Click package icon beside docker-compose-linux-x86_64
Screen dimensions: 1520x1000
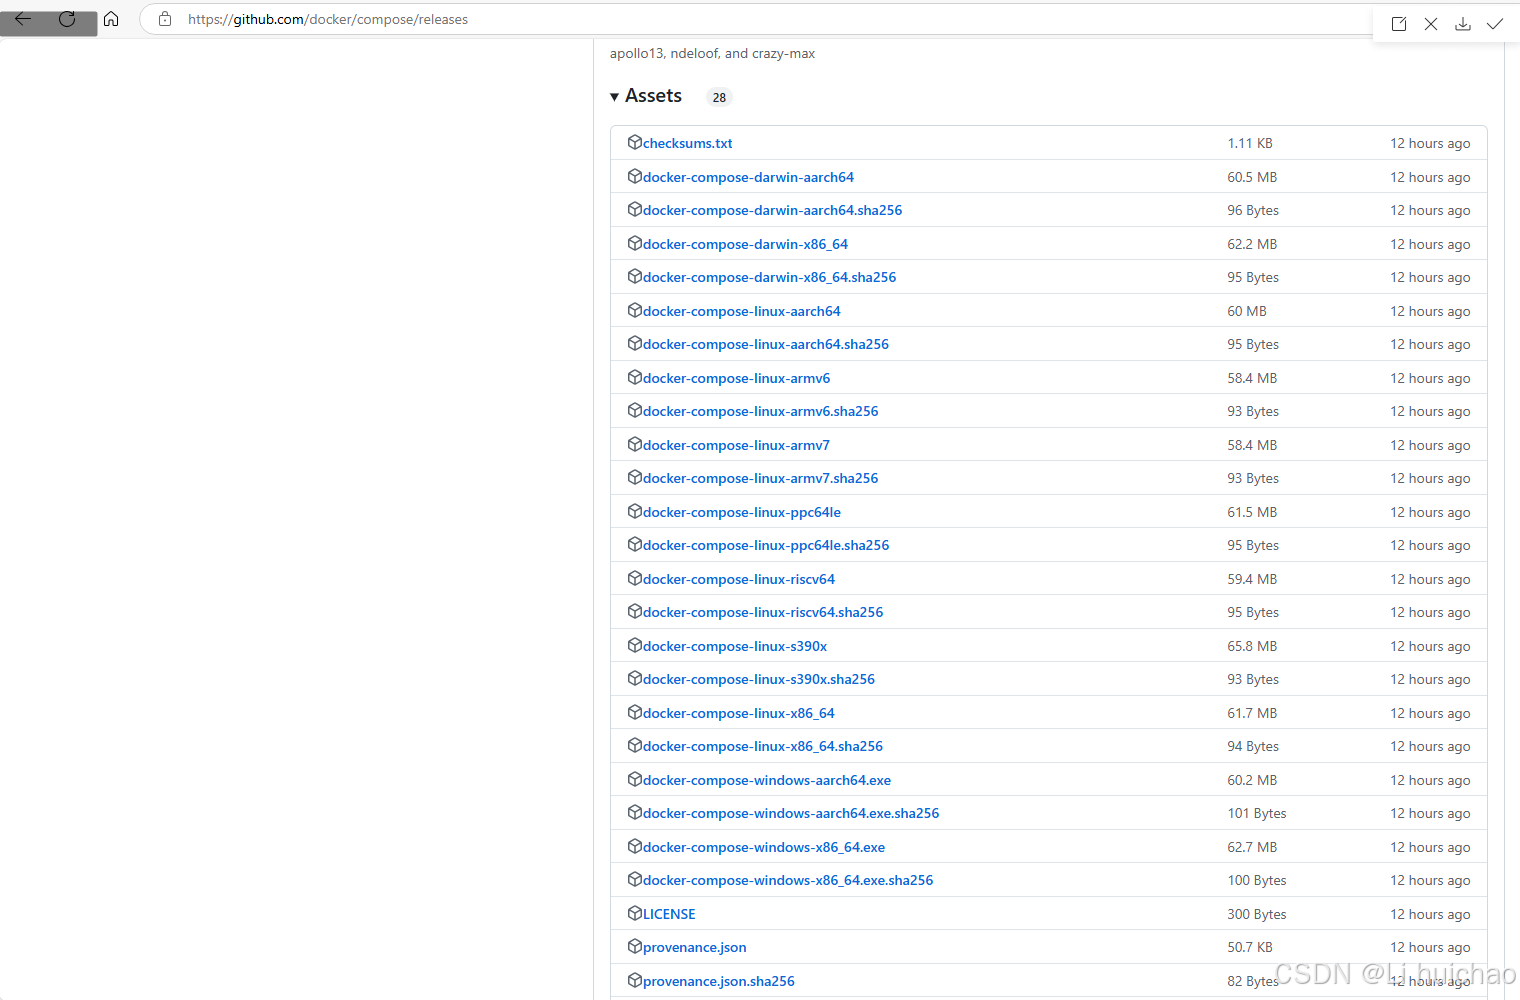634,712
